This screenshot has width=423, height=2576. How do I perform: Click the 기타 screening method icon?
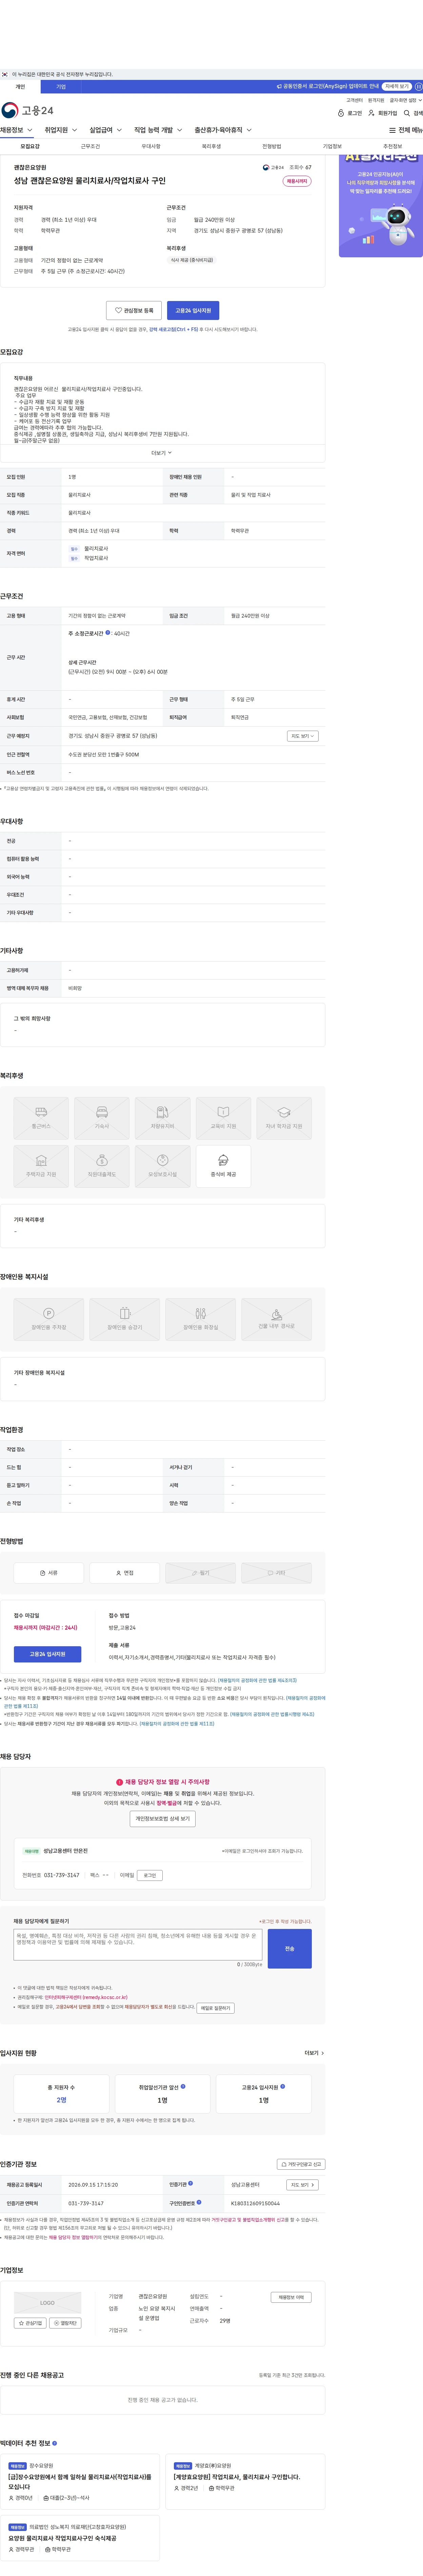point(276,1573)
